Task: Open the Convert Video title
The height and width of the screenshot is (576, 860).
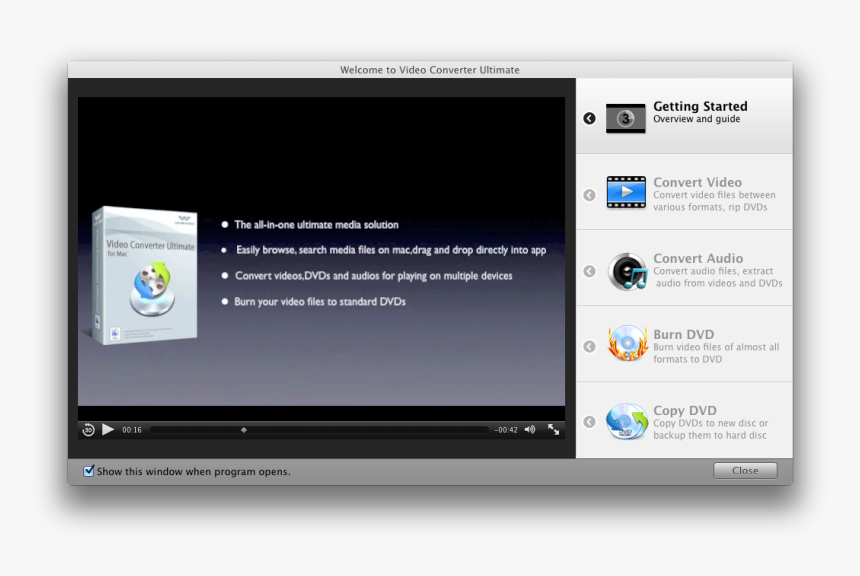Action: pos(697,182)
